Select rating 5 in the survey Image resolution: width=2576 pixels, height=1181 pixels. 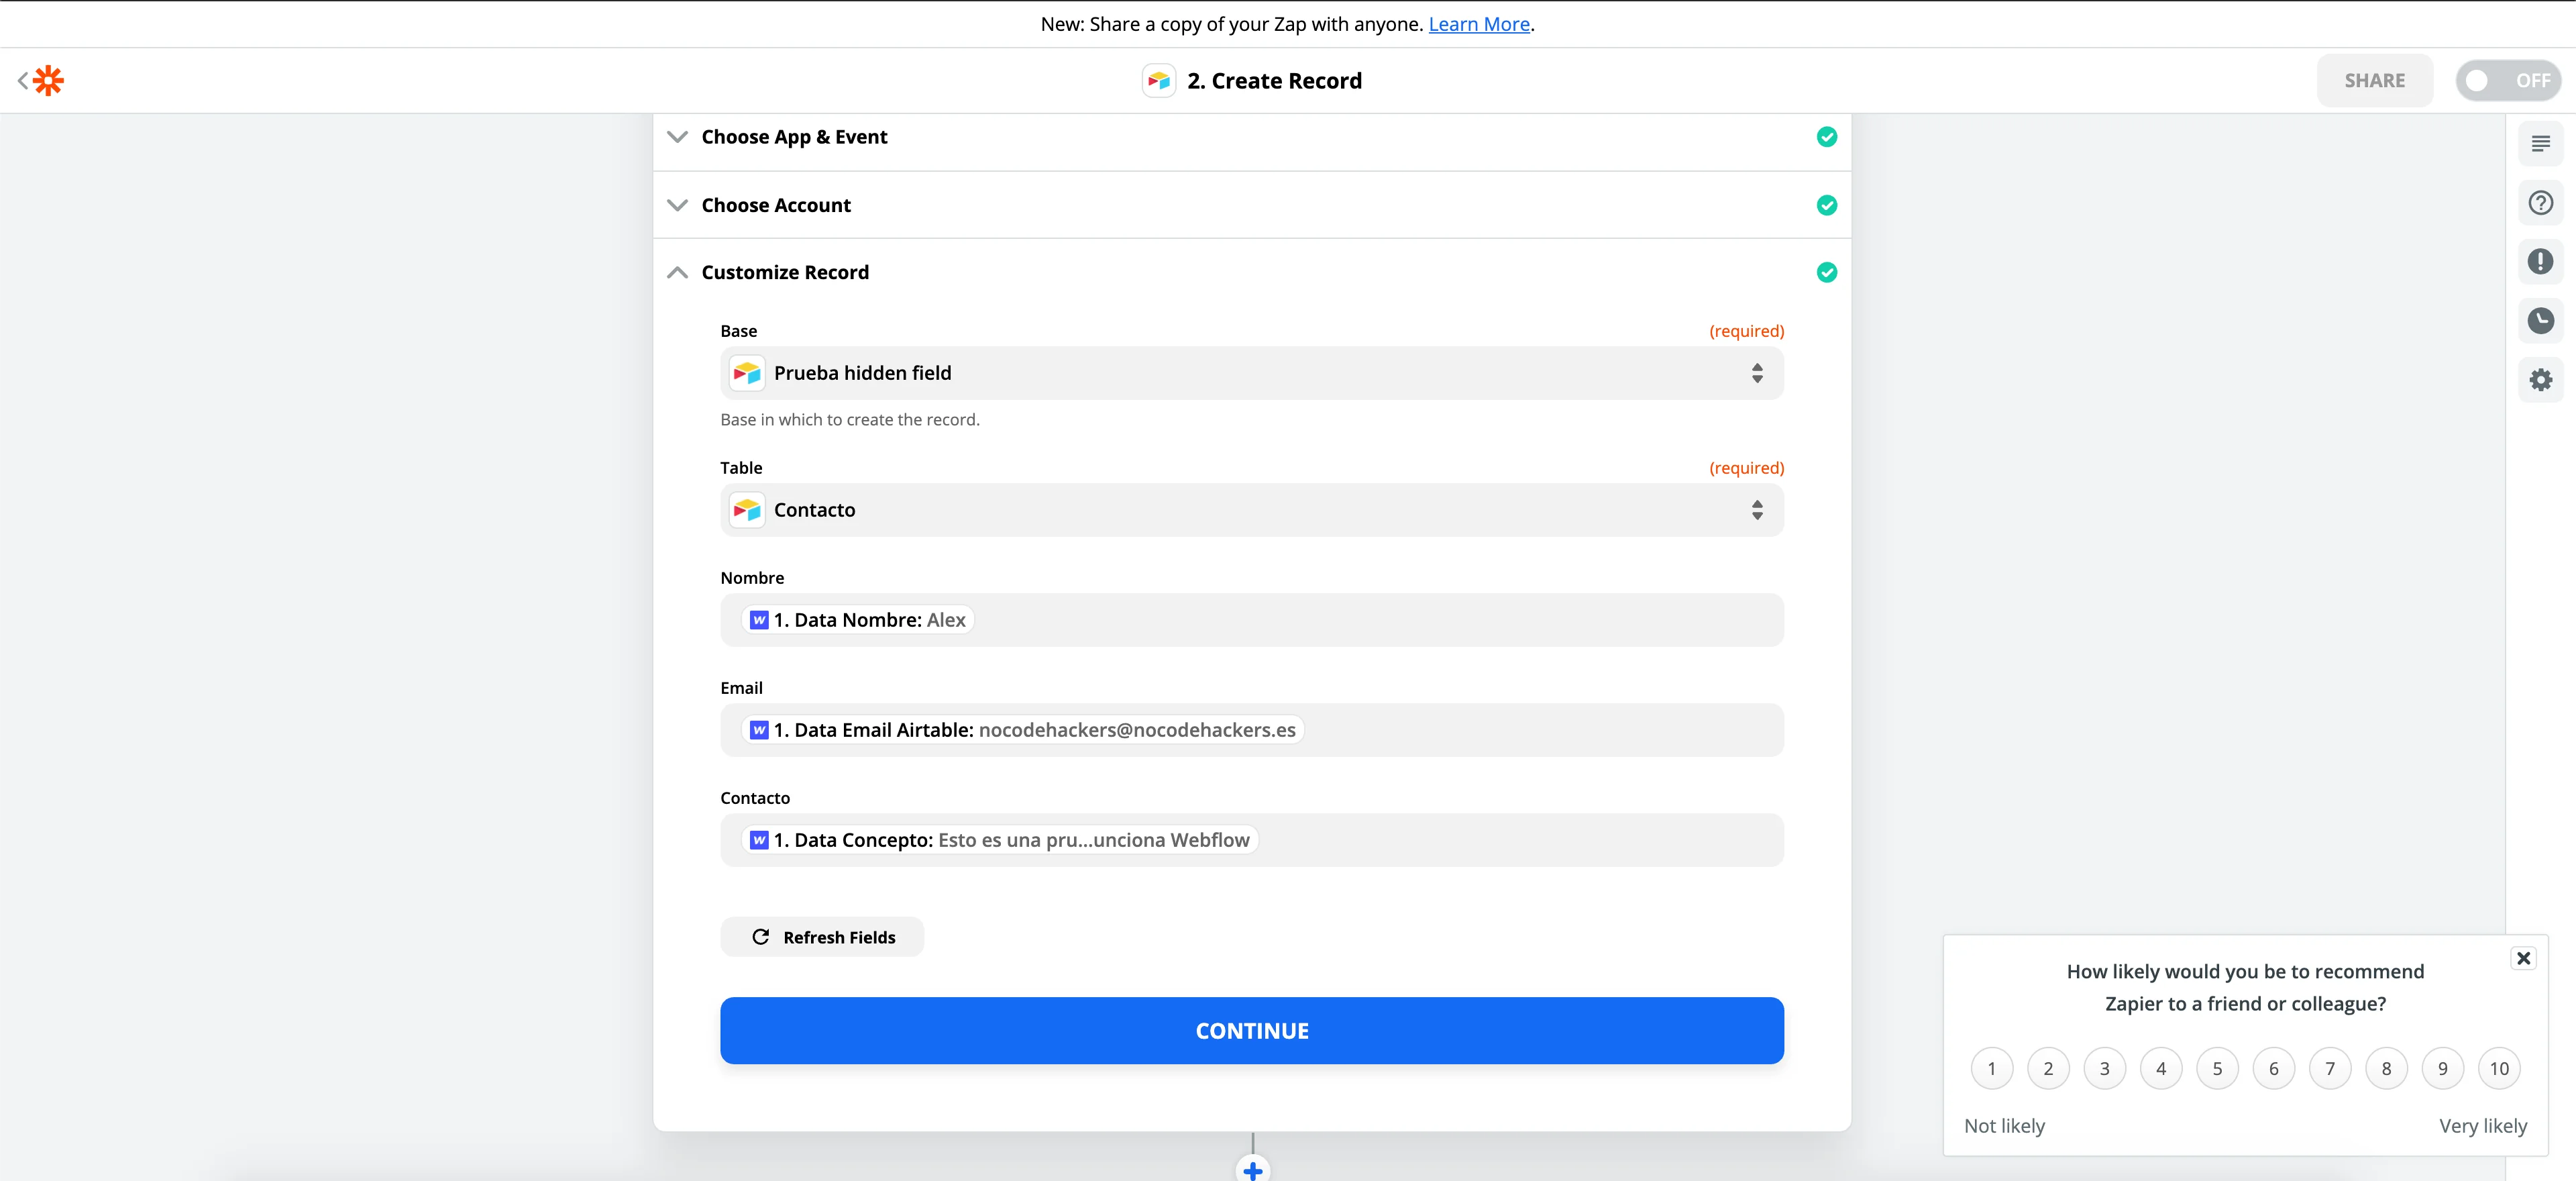tap(2216, 1068)
